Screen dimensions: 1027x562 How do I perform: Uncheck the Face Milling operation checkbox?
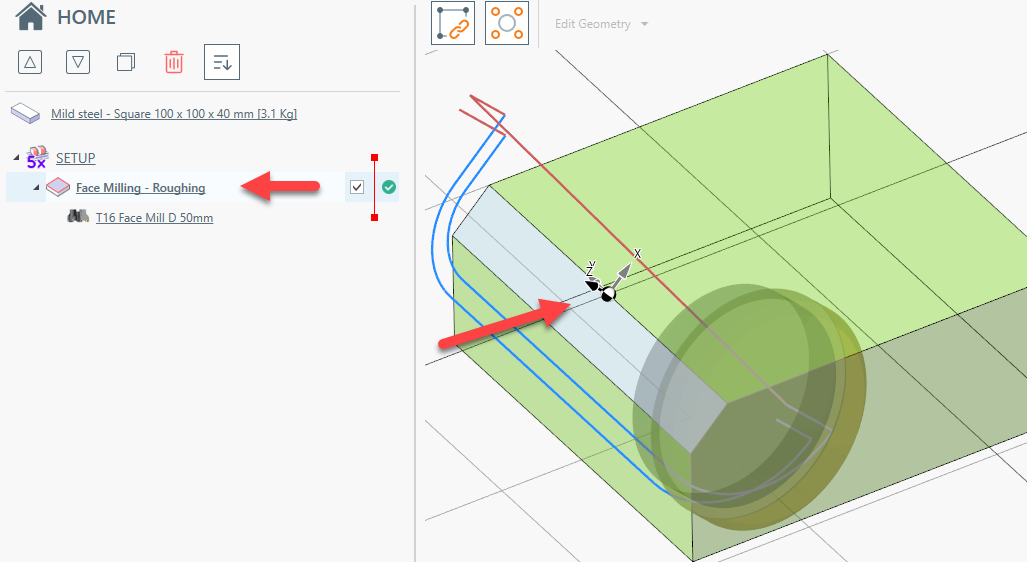pos(357,187)
